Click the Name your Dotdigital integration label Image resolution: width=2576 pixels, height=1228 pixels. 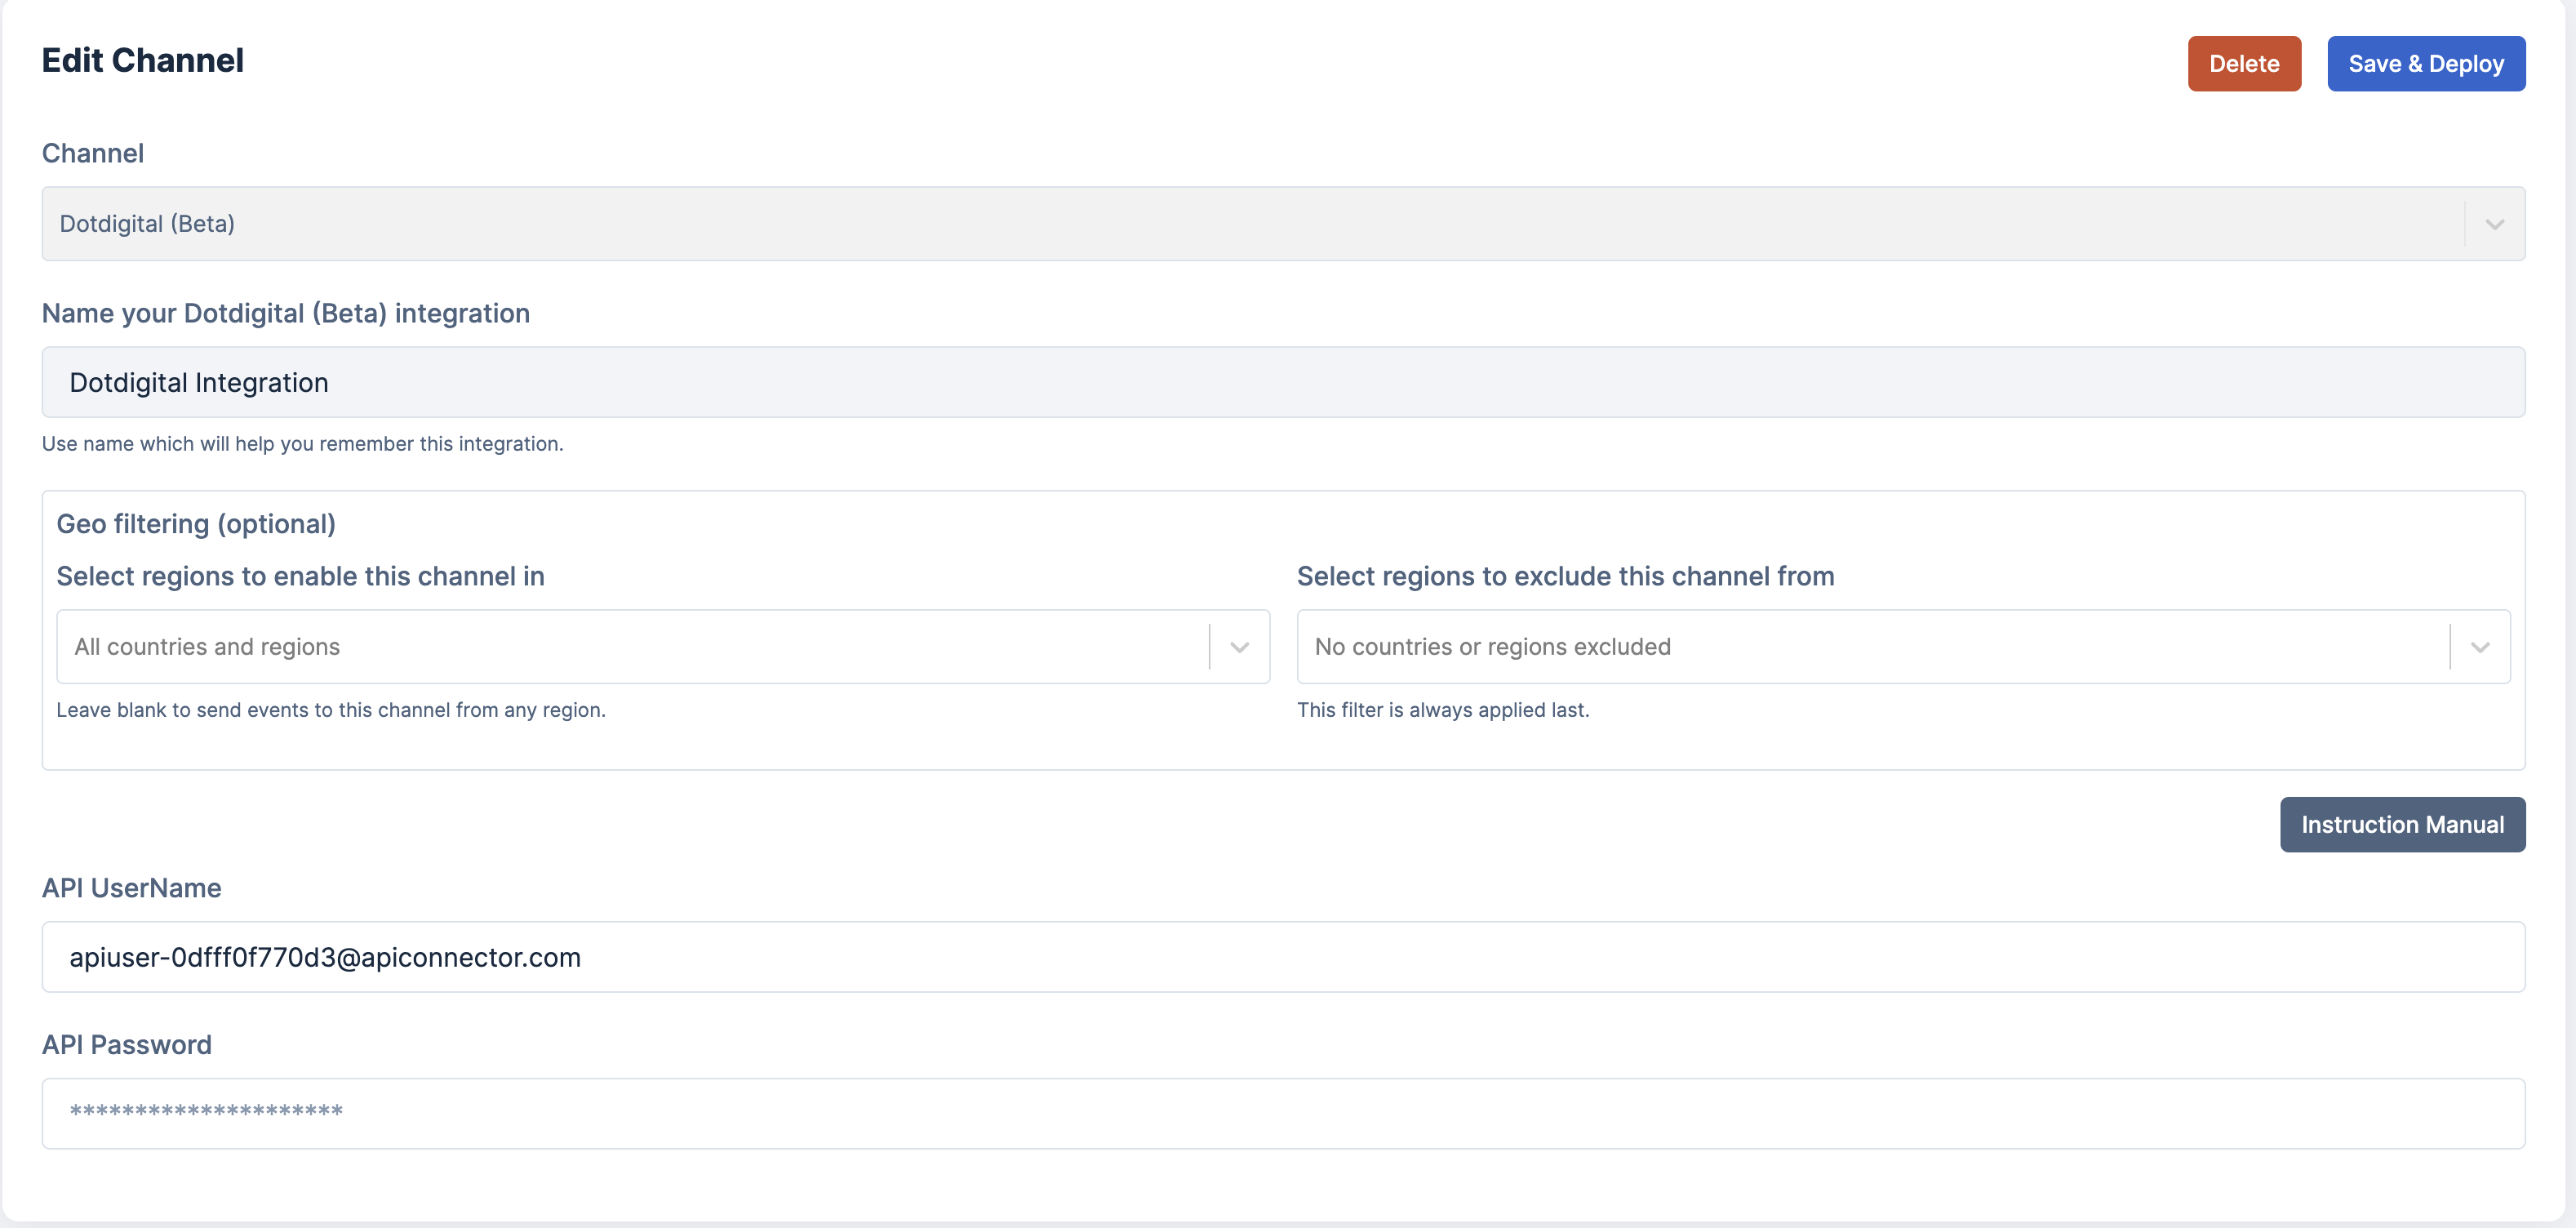(285, 314)
